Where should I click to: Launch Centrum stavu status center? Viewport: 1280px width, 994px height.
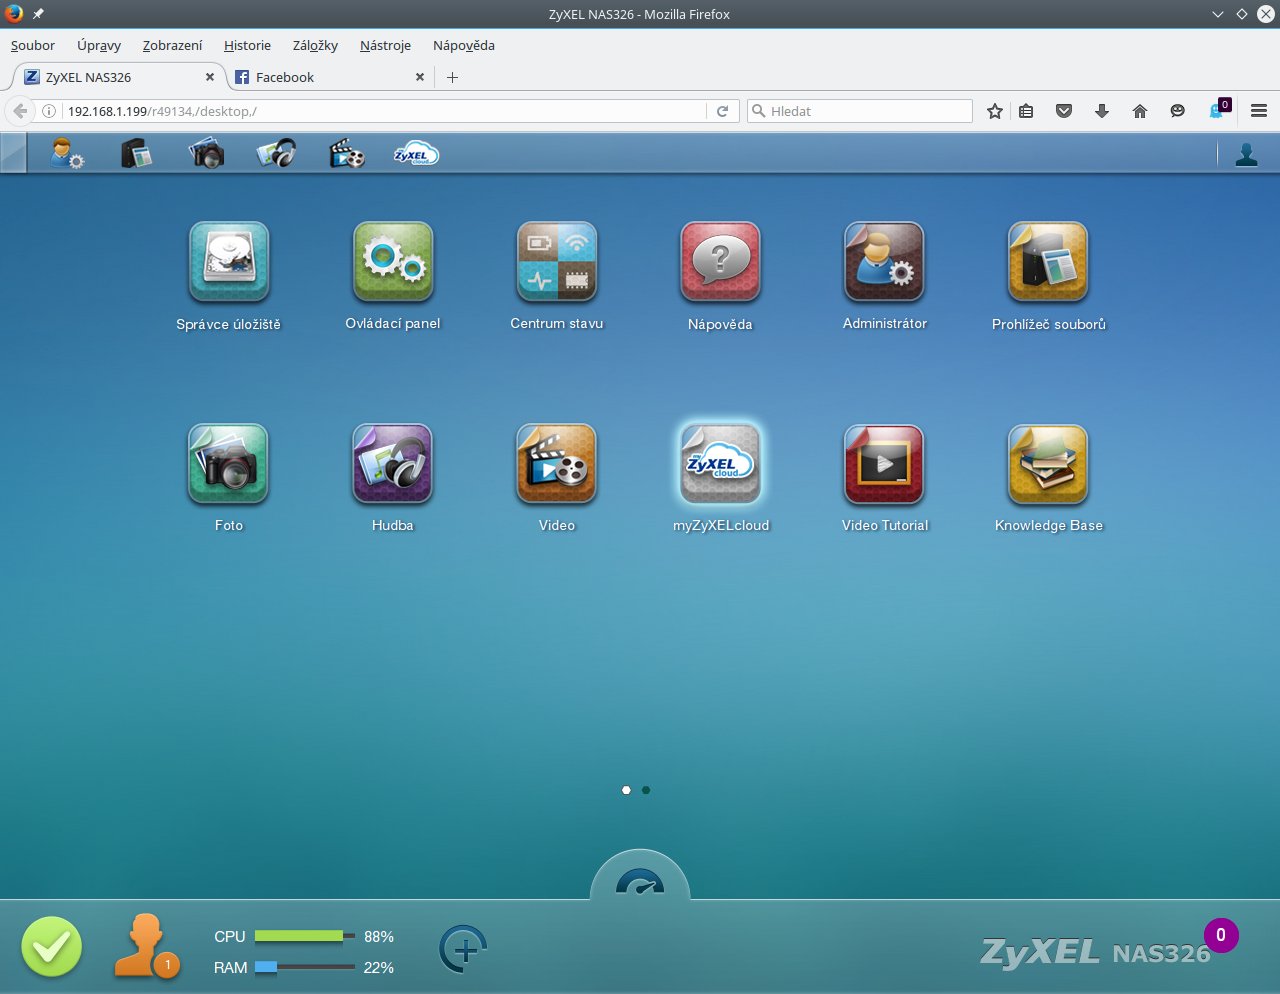[x=557, y=262]
